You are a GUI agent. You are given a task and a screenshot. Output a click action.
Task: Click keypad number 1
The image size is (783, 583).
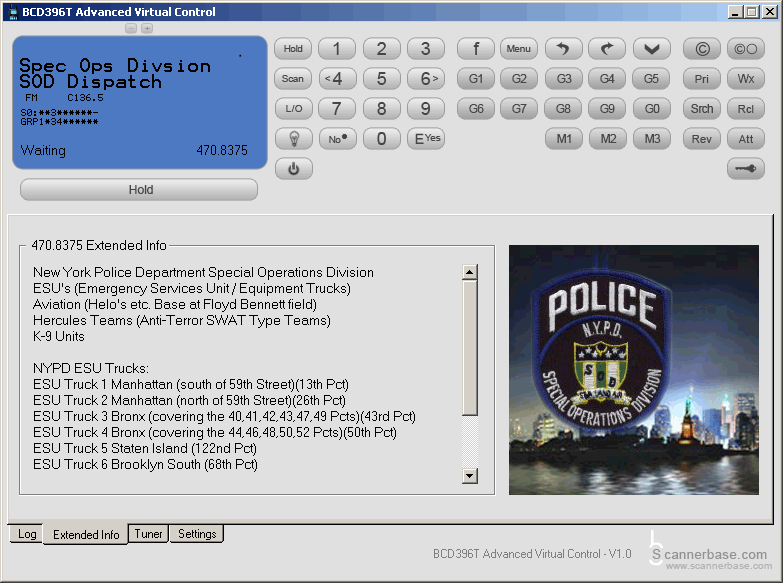point(338,48)
